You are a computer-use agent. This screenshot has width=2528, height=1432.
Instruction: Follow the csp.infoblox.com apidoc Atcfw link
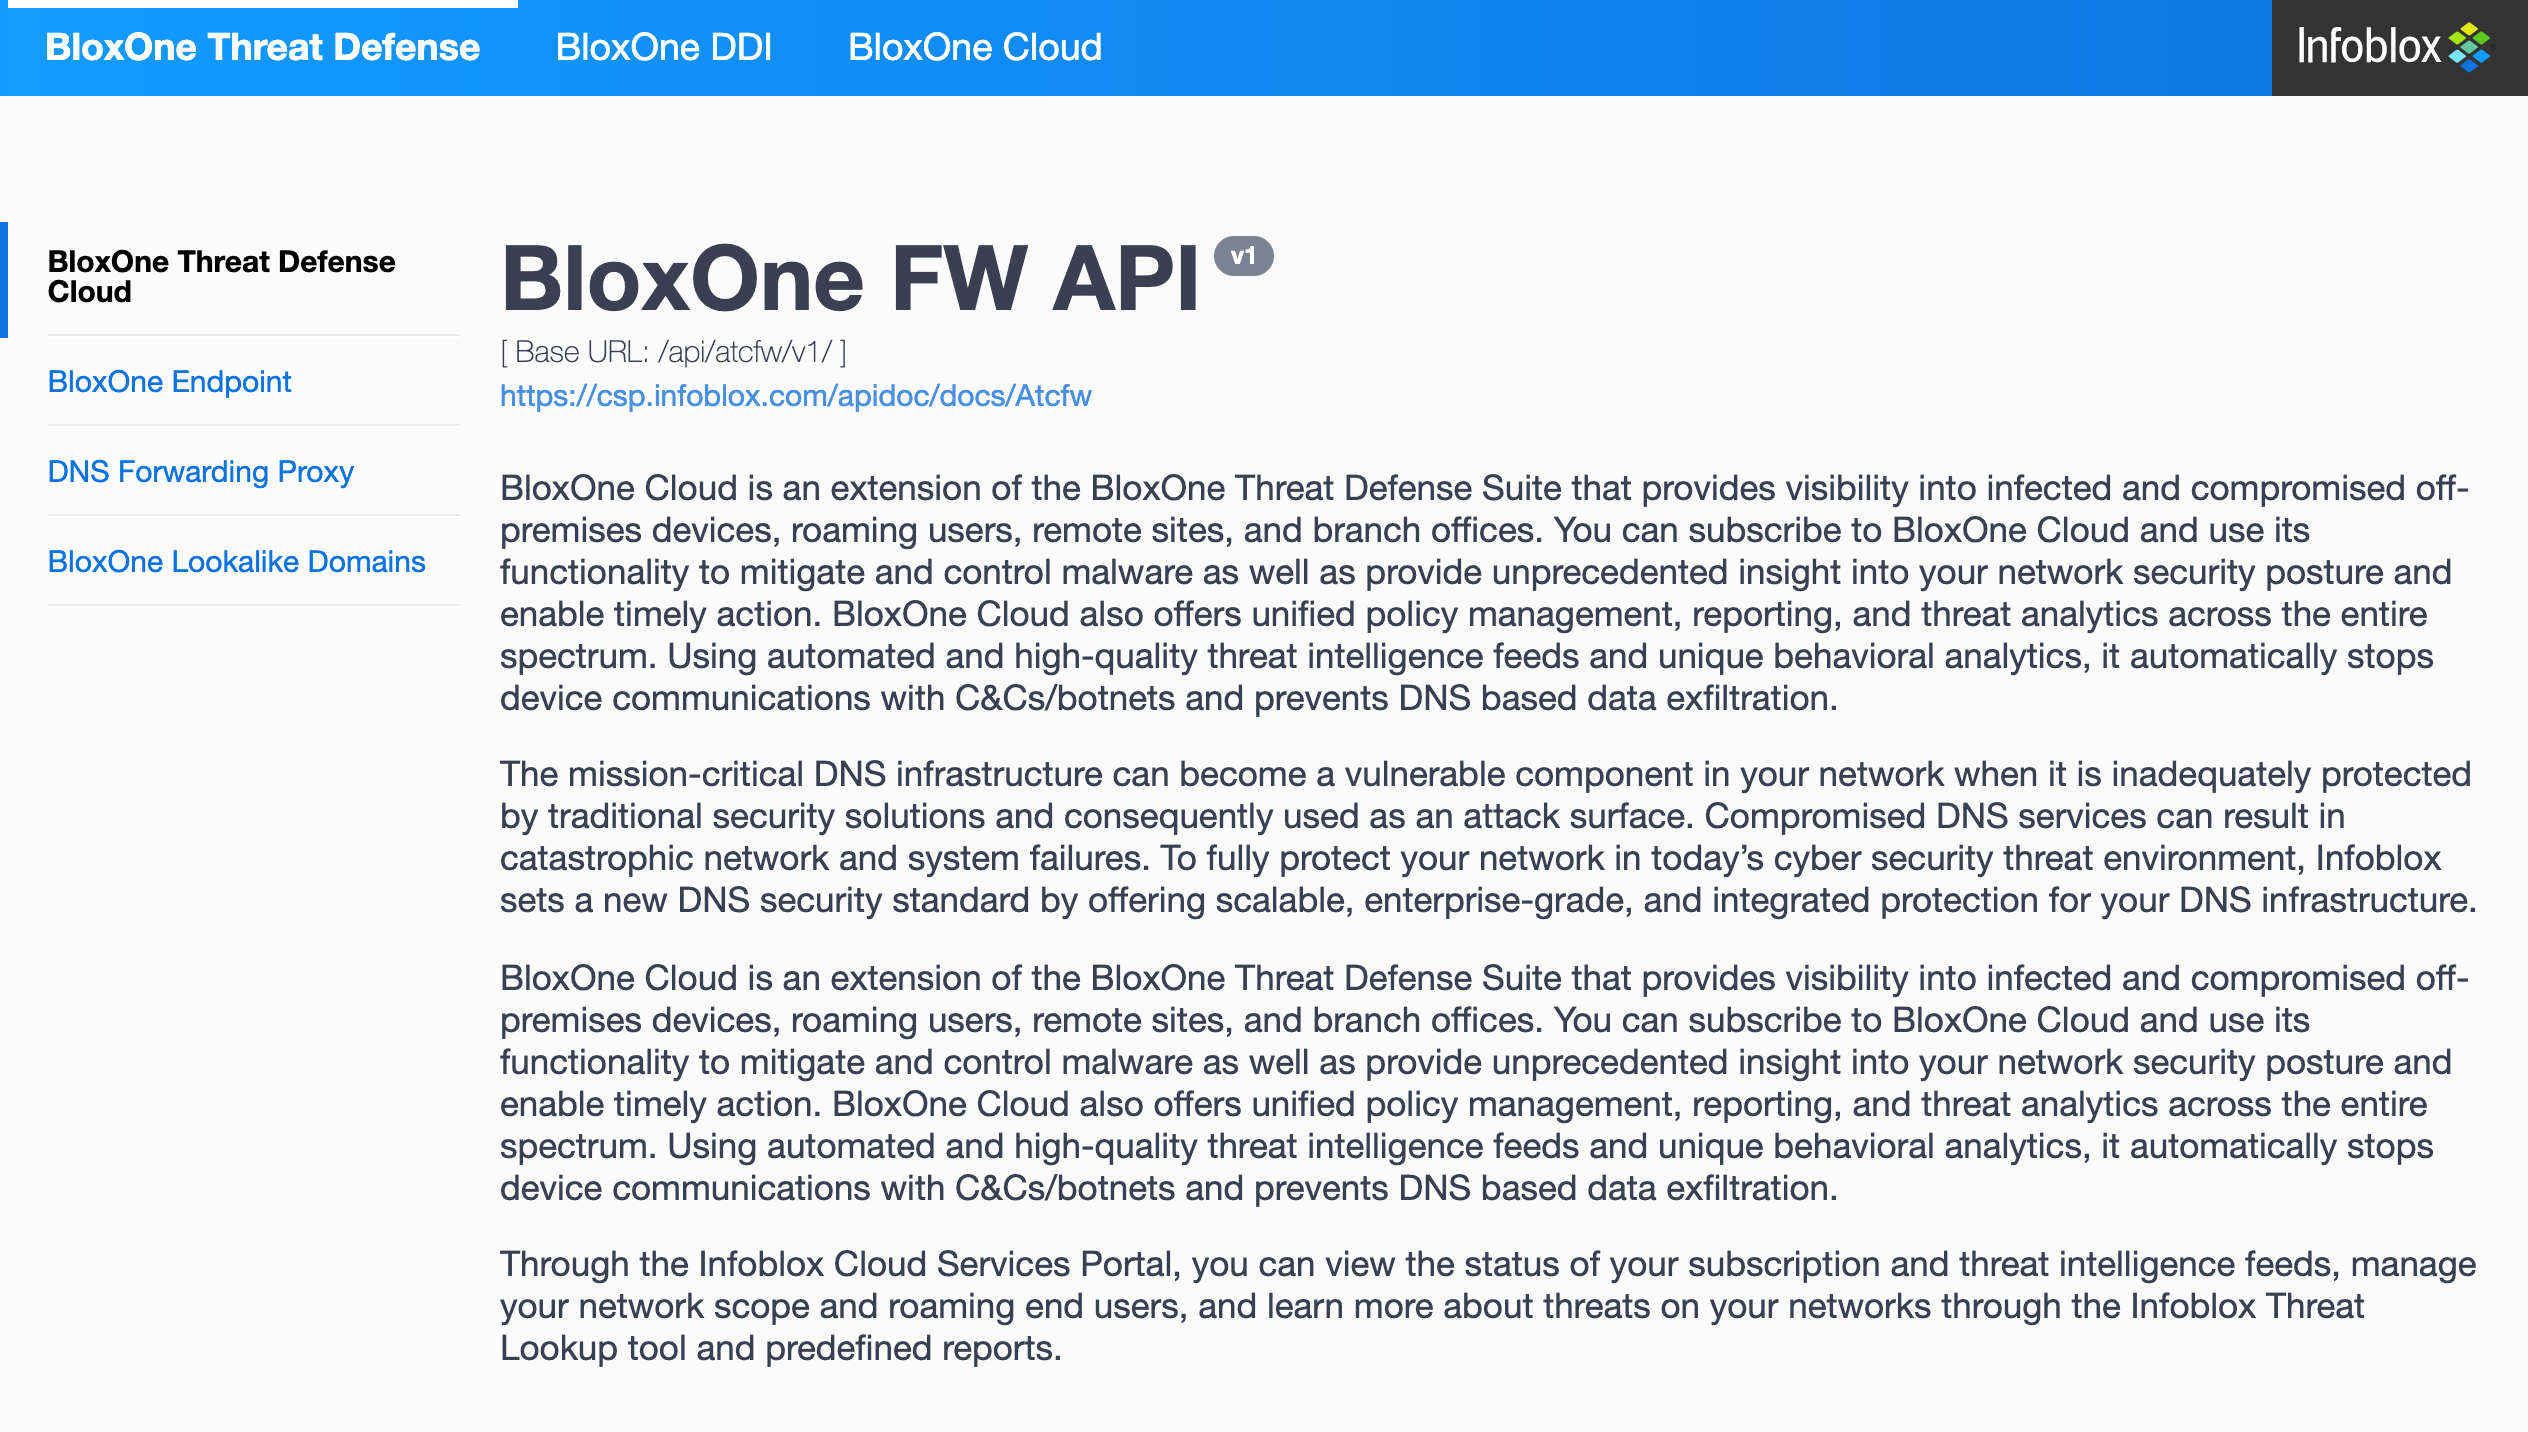[x=795, y=396]
